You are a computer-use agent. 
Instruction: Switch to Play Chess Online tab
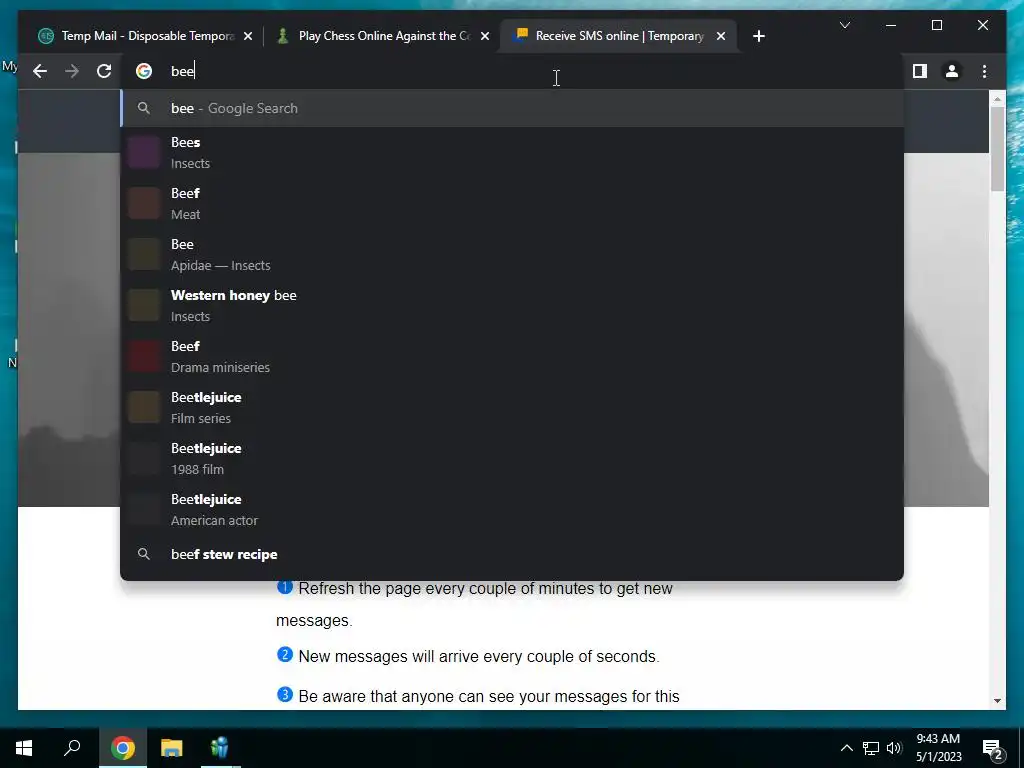click(x=382, y=36)
